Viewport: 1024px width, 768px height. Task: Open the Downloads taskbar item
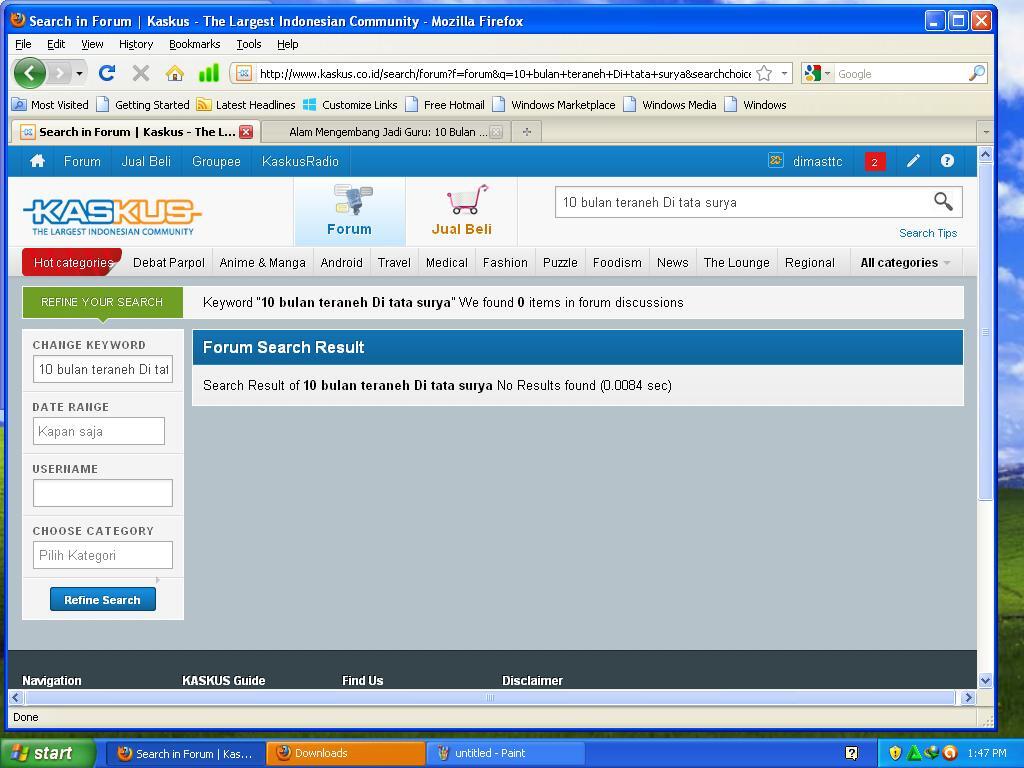point(345,753)
